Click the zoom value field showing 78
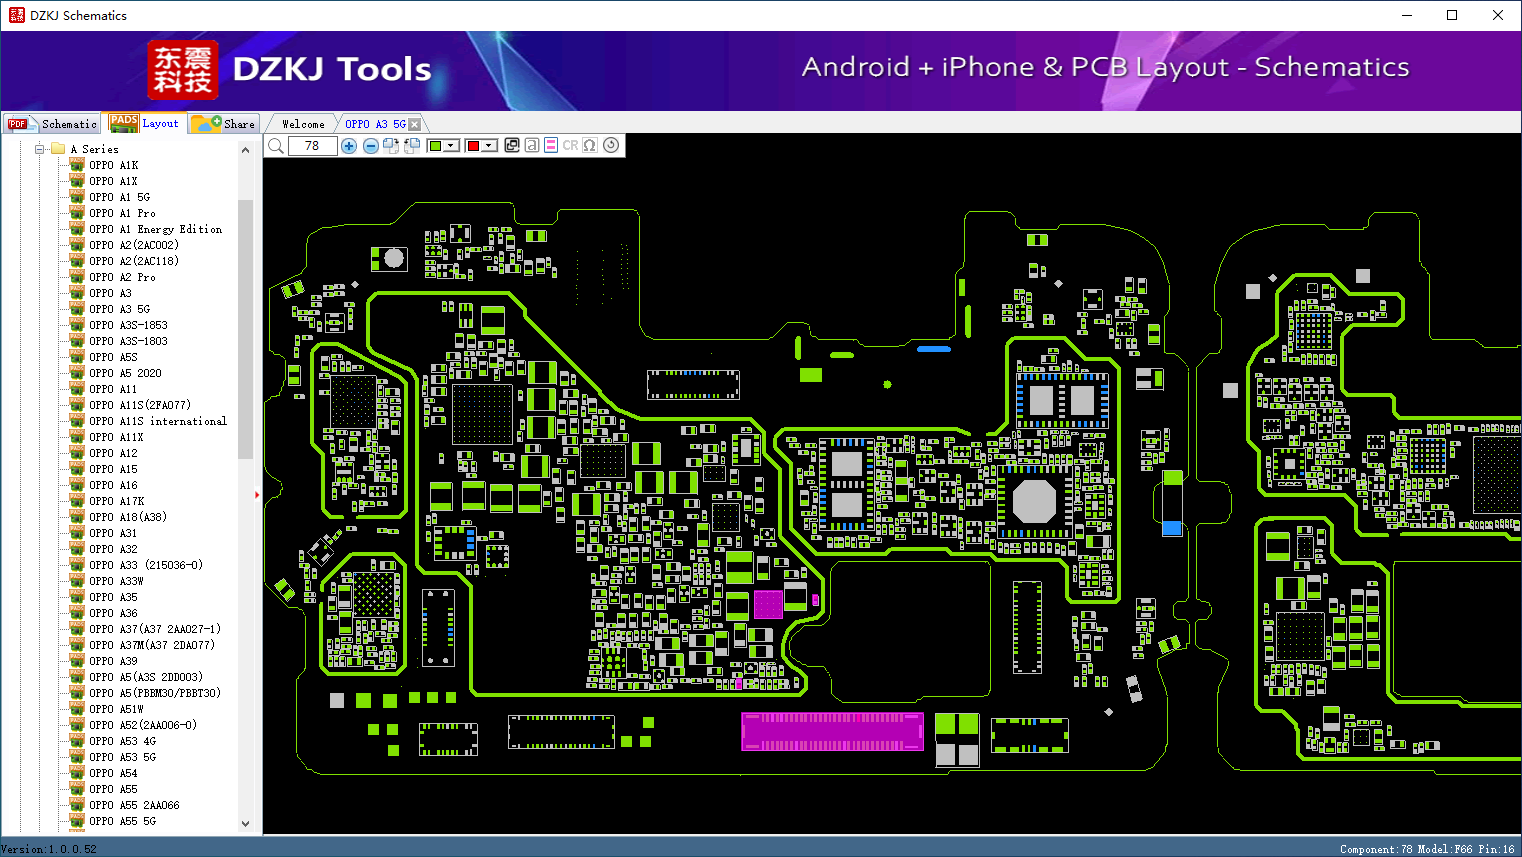Viewport: 1522px width, 857px height. (313, 146)
